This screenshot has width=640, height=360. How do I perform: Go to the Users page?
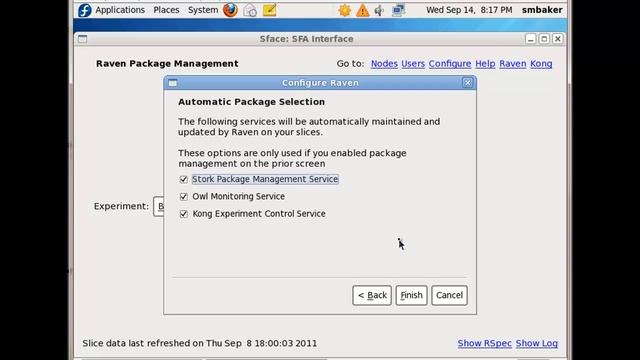coord(413,64)
